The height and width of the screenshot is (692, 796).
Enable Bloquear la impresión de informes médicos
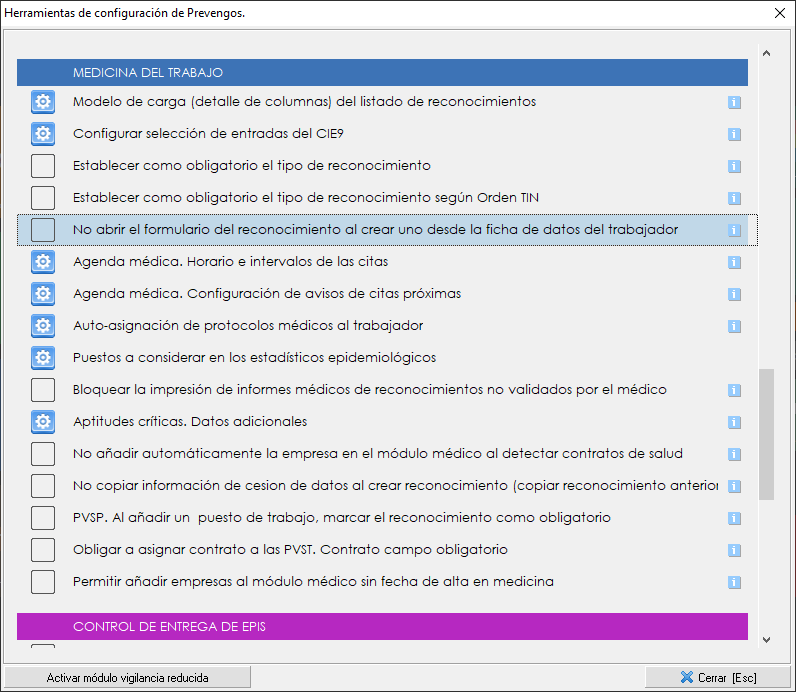pyautogui.click(x=43, y=390)
